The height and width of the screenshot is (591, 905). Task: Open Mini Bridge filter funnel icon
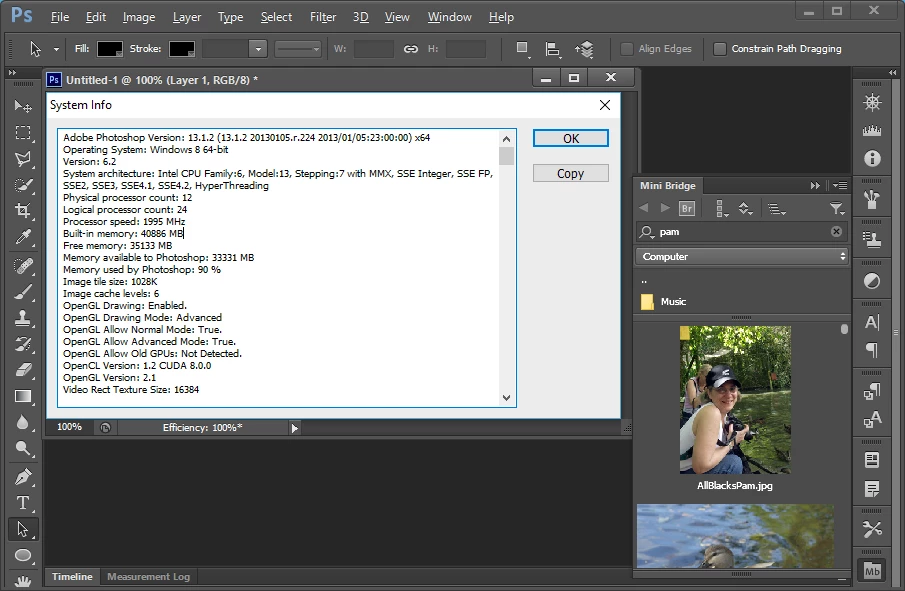(x=837, y=208)
